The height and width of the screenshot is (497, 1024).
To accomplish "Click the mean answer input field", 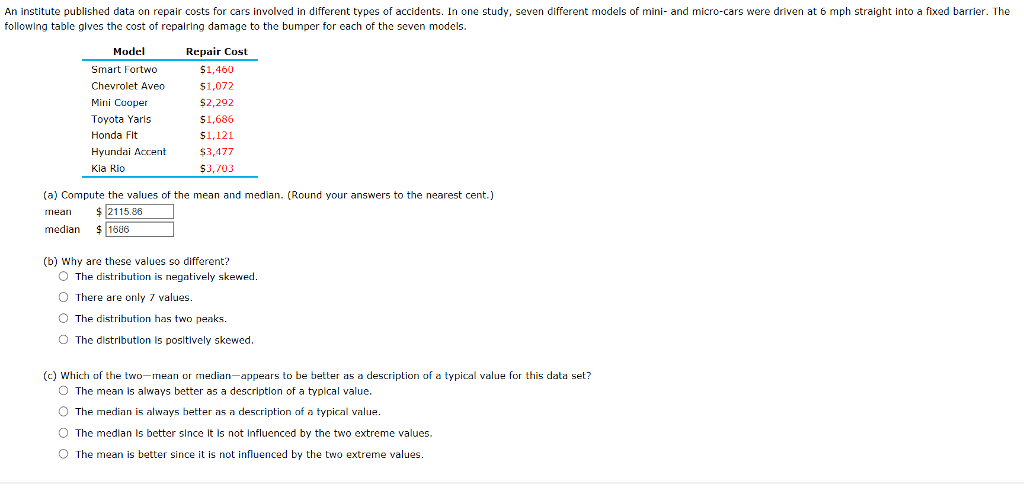I will click(139, 212).
